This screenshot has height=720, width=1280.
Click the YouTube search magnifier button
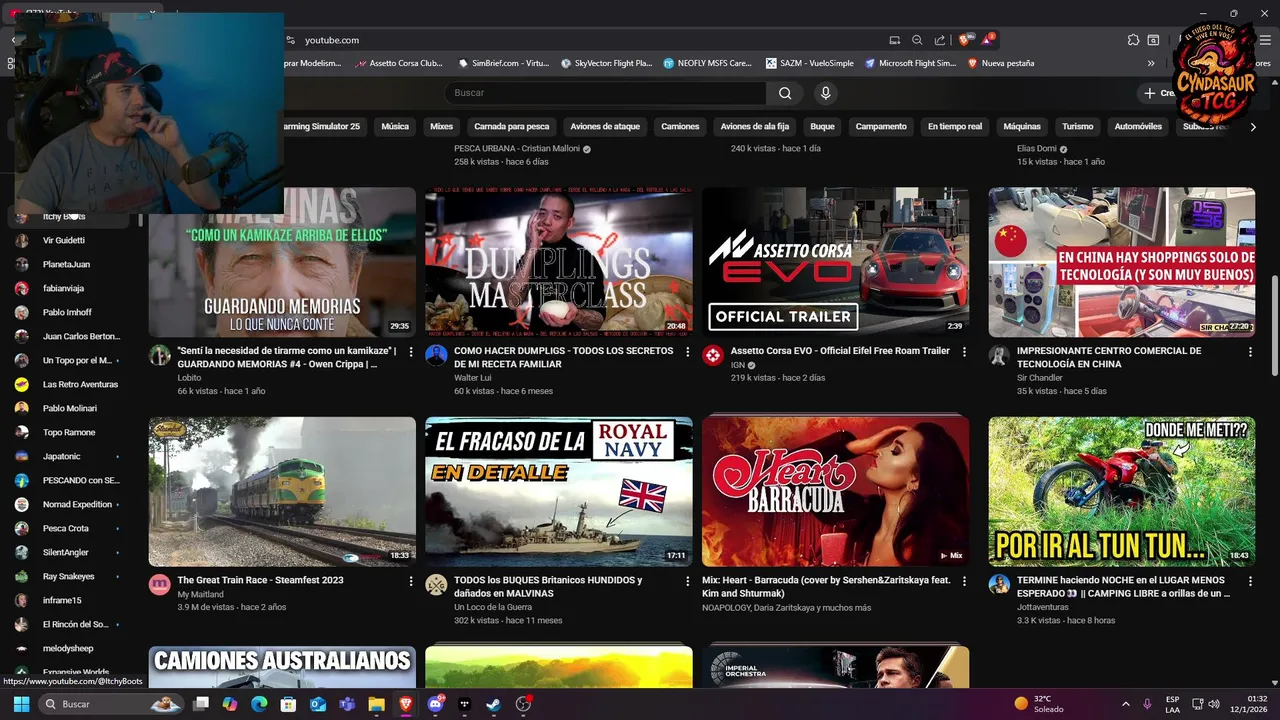coord(785,93)
